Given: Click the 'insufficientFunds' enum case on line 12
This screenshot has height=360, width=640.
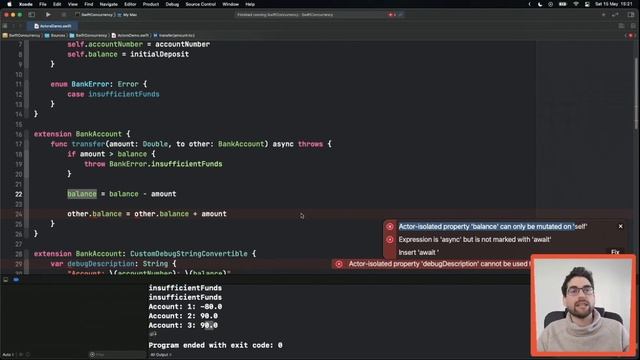Looking at the screenshot, I should tap(124, 94).
